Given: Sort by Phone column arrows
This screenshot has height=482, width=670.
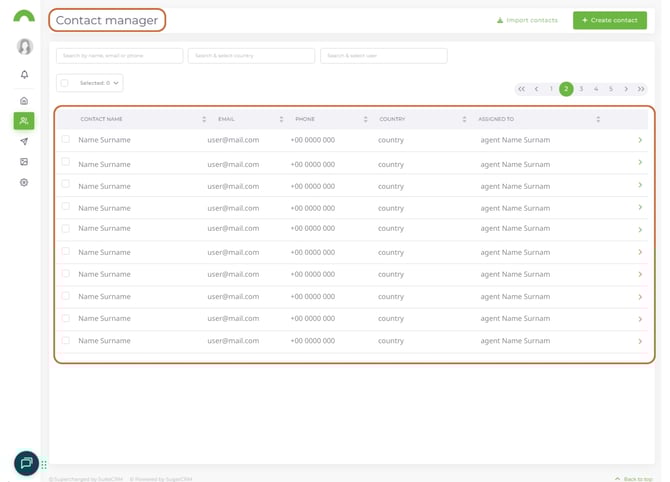Looking at the screenshot, I should click(365, 119).
